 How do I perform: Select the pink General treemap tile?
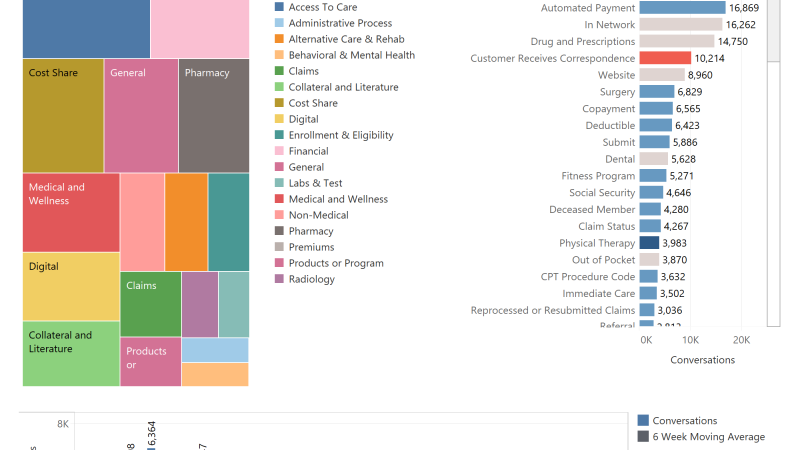pos(141,115)
